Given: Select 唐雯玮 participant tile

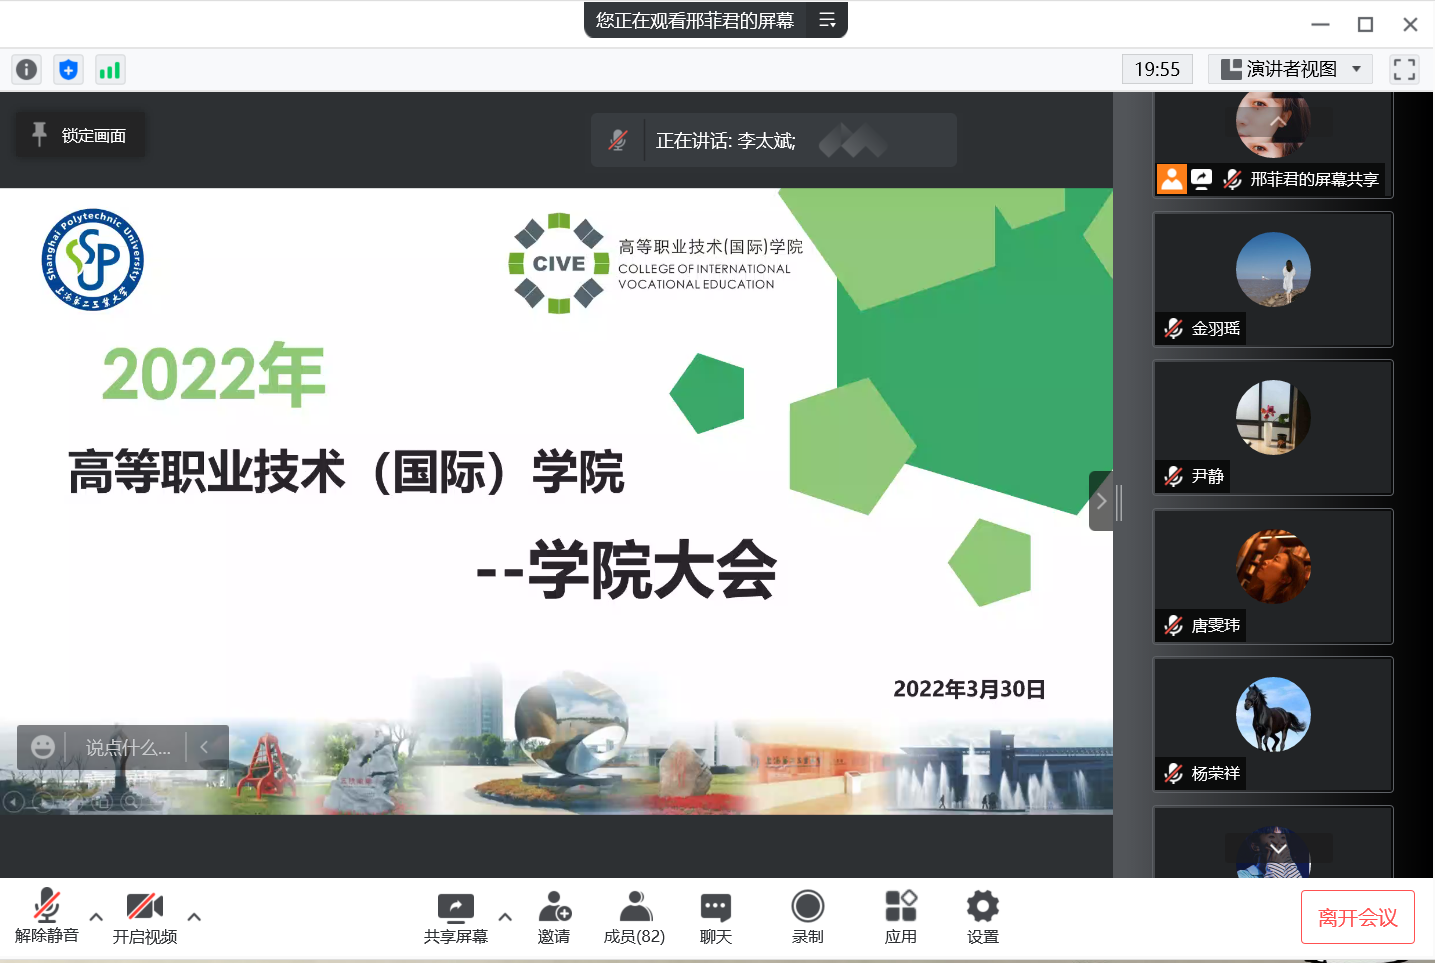Looking at the screenshot, I should point(1273,576).
